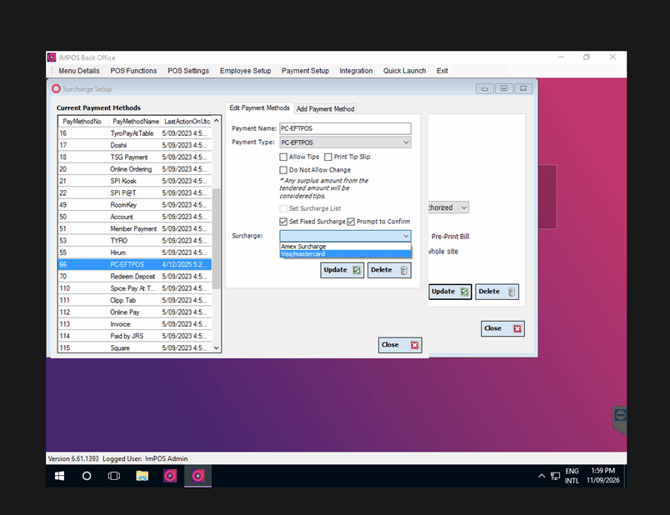Click Delete in the Edit Payment Methods panel
Image resolution: width=670 pixels, height=515 pixels.
[x=389, y=270]
